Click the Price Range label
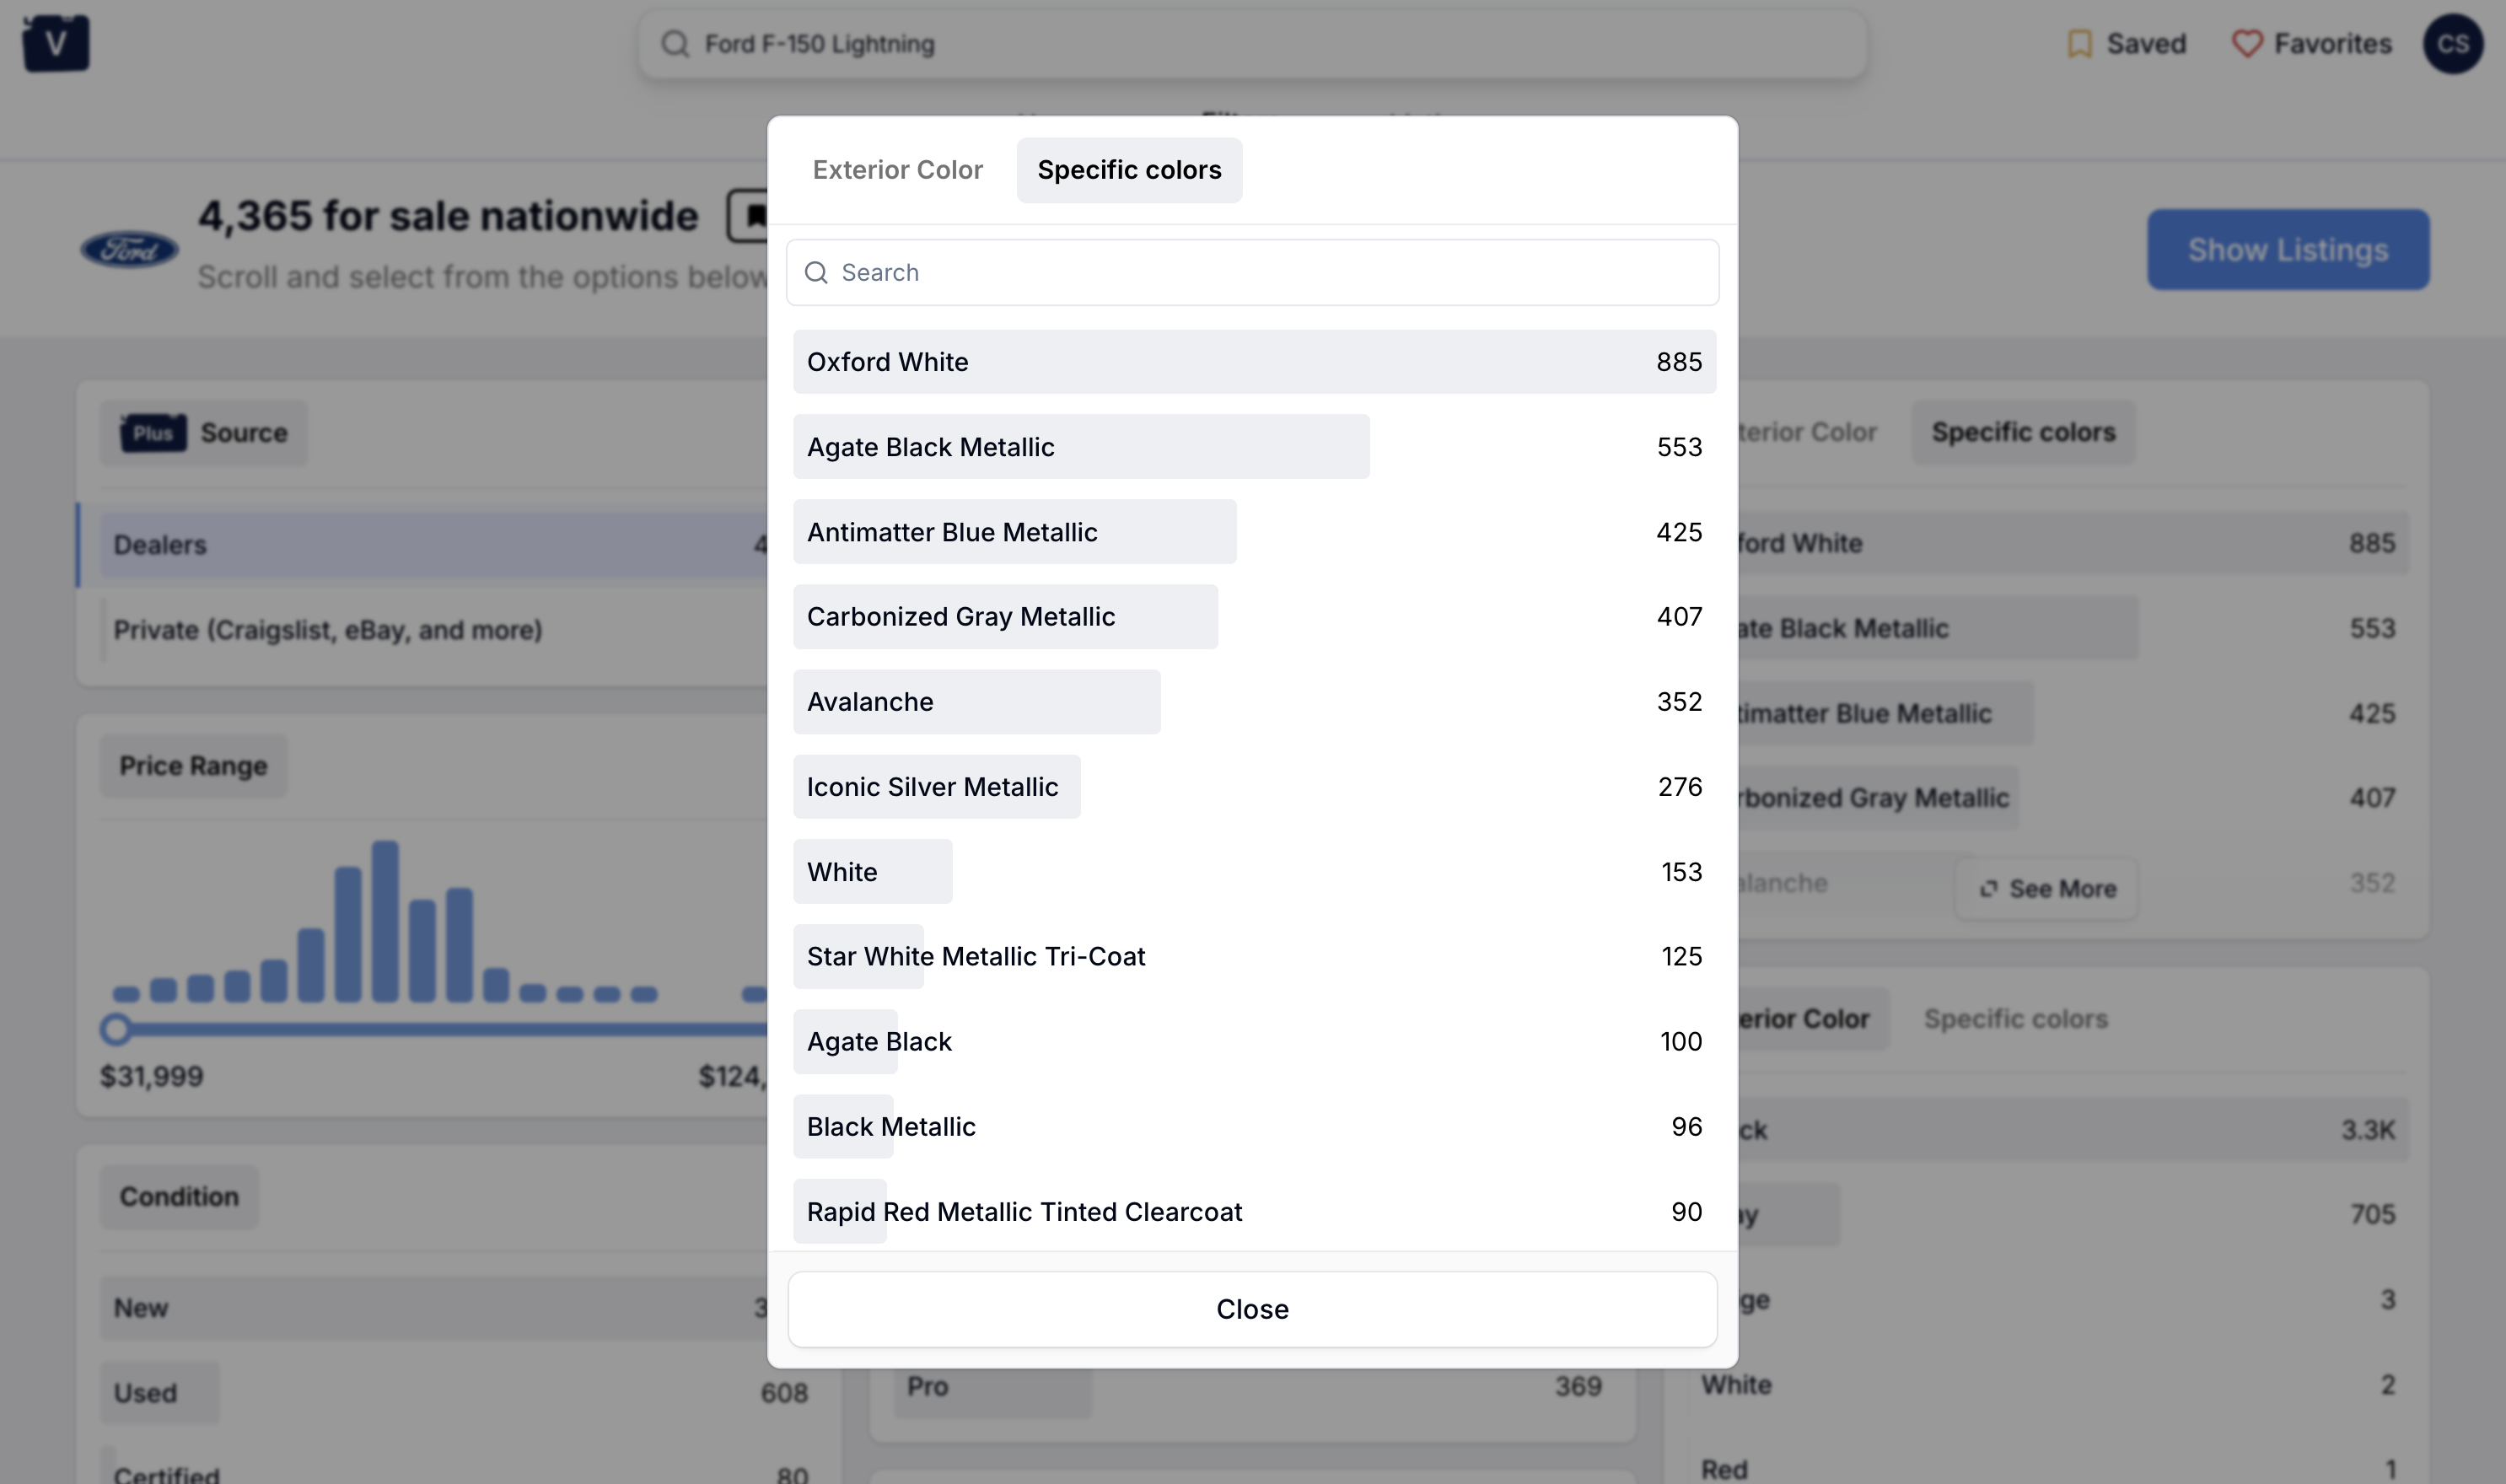 pos(193,766)
